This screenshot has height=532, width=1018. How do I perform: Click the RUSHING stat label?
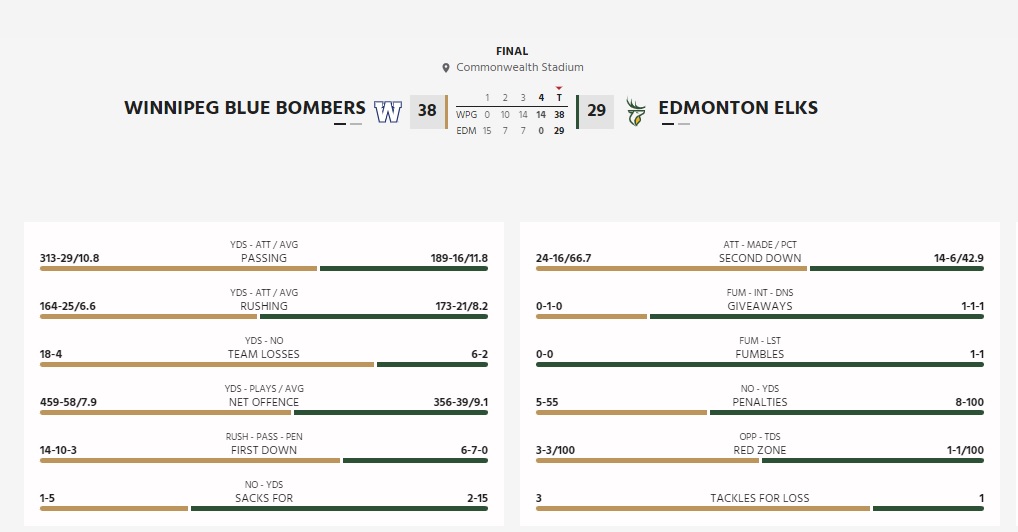(x=264, y=306)
